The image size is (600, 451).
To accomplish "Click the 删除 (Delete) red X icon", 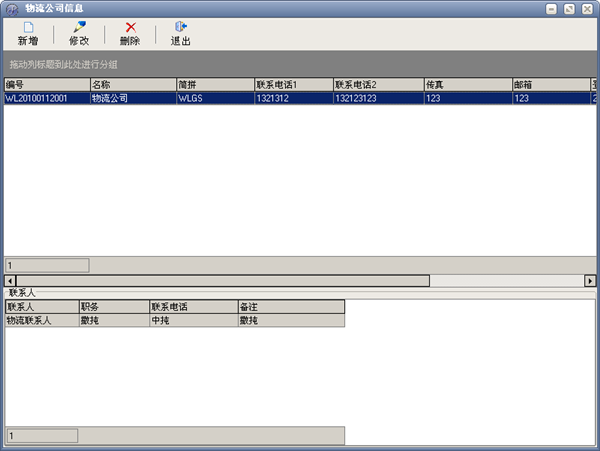I will (130, 27).
